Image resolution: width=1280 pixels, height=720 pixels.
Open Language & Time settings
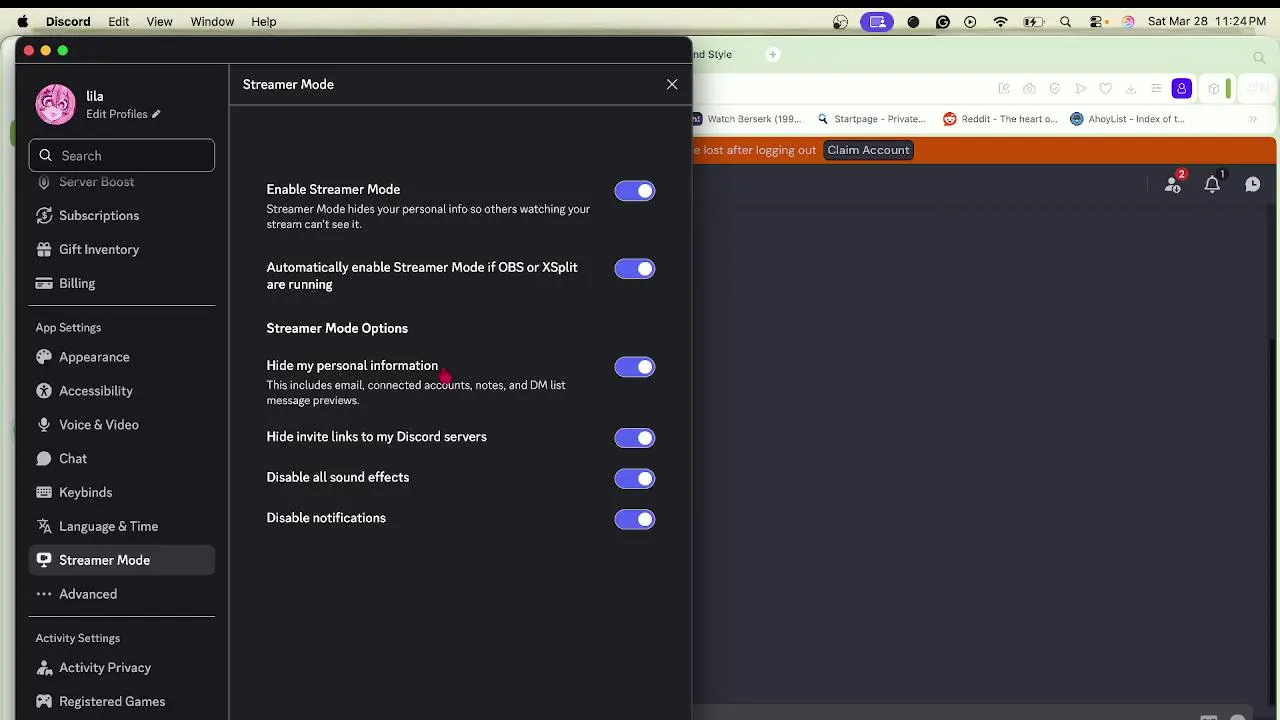tap(122, 527)
